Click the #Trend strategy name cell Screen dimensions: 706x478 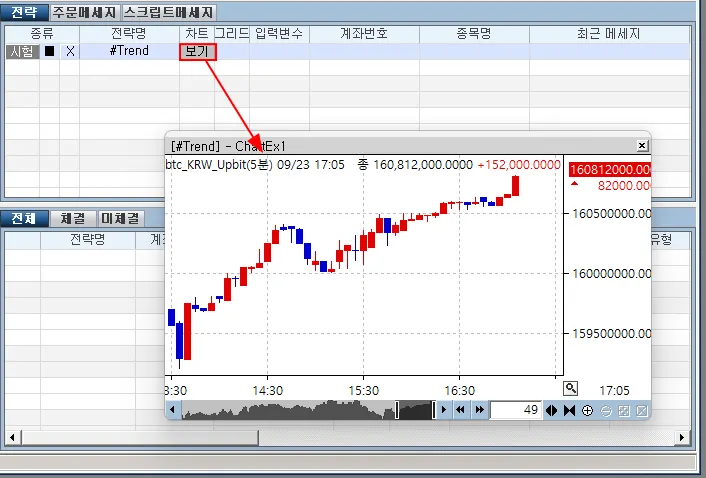coord(129,51)
